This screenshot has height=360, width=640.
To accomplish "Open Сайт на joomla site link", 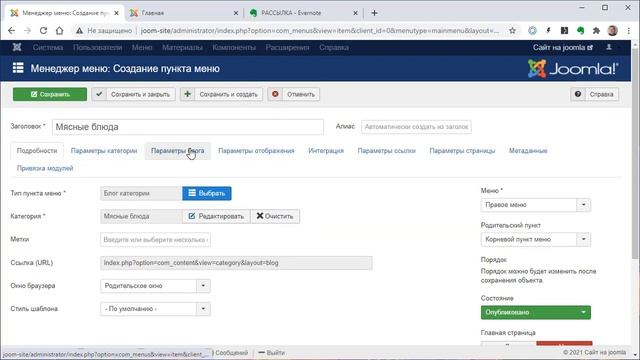I will click(x=562, y=47).
